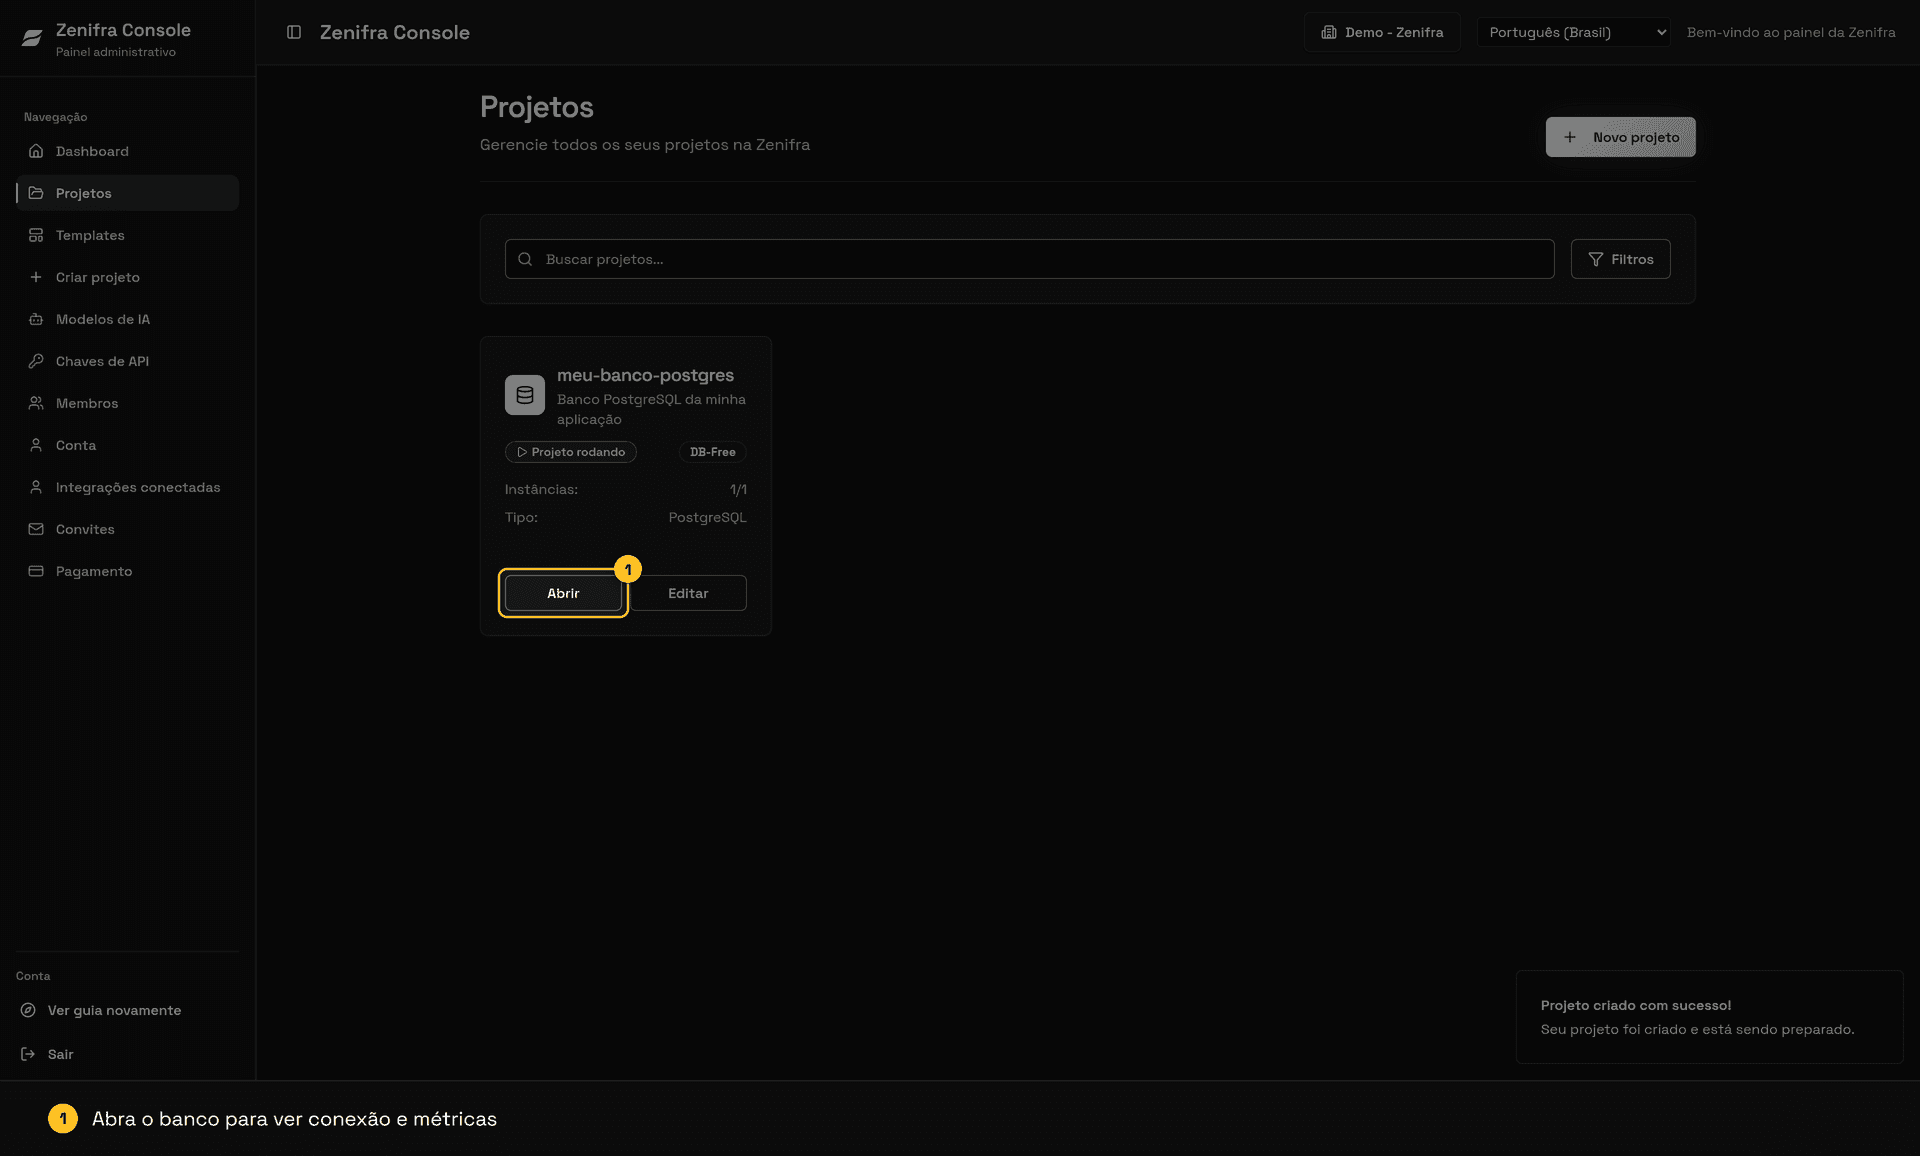Click the key icon for Chaves de API
Screen dimensions: 1920x1156
tap(36, 361)
